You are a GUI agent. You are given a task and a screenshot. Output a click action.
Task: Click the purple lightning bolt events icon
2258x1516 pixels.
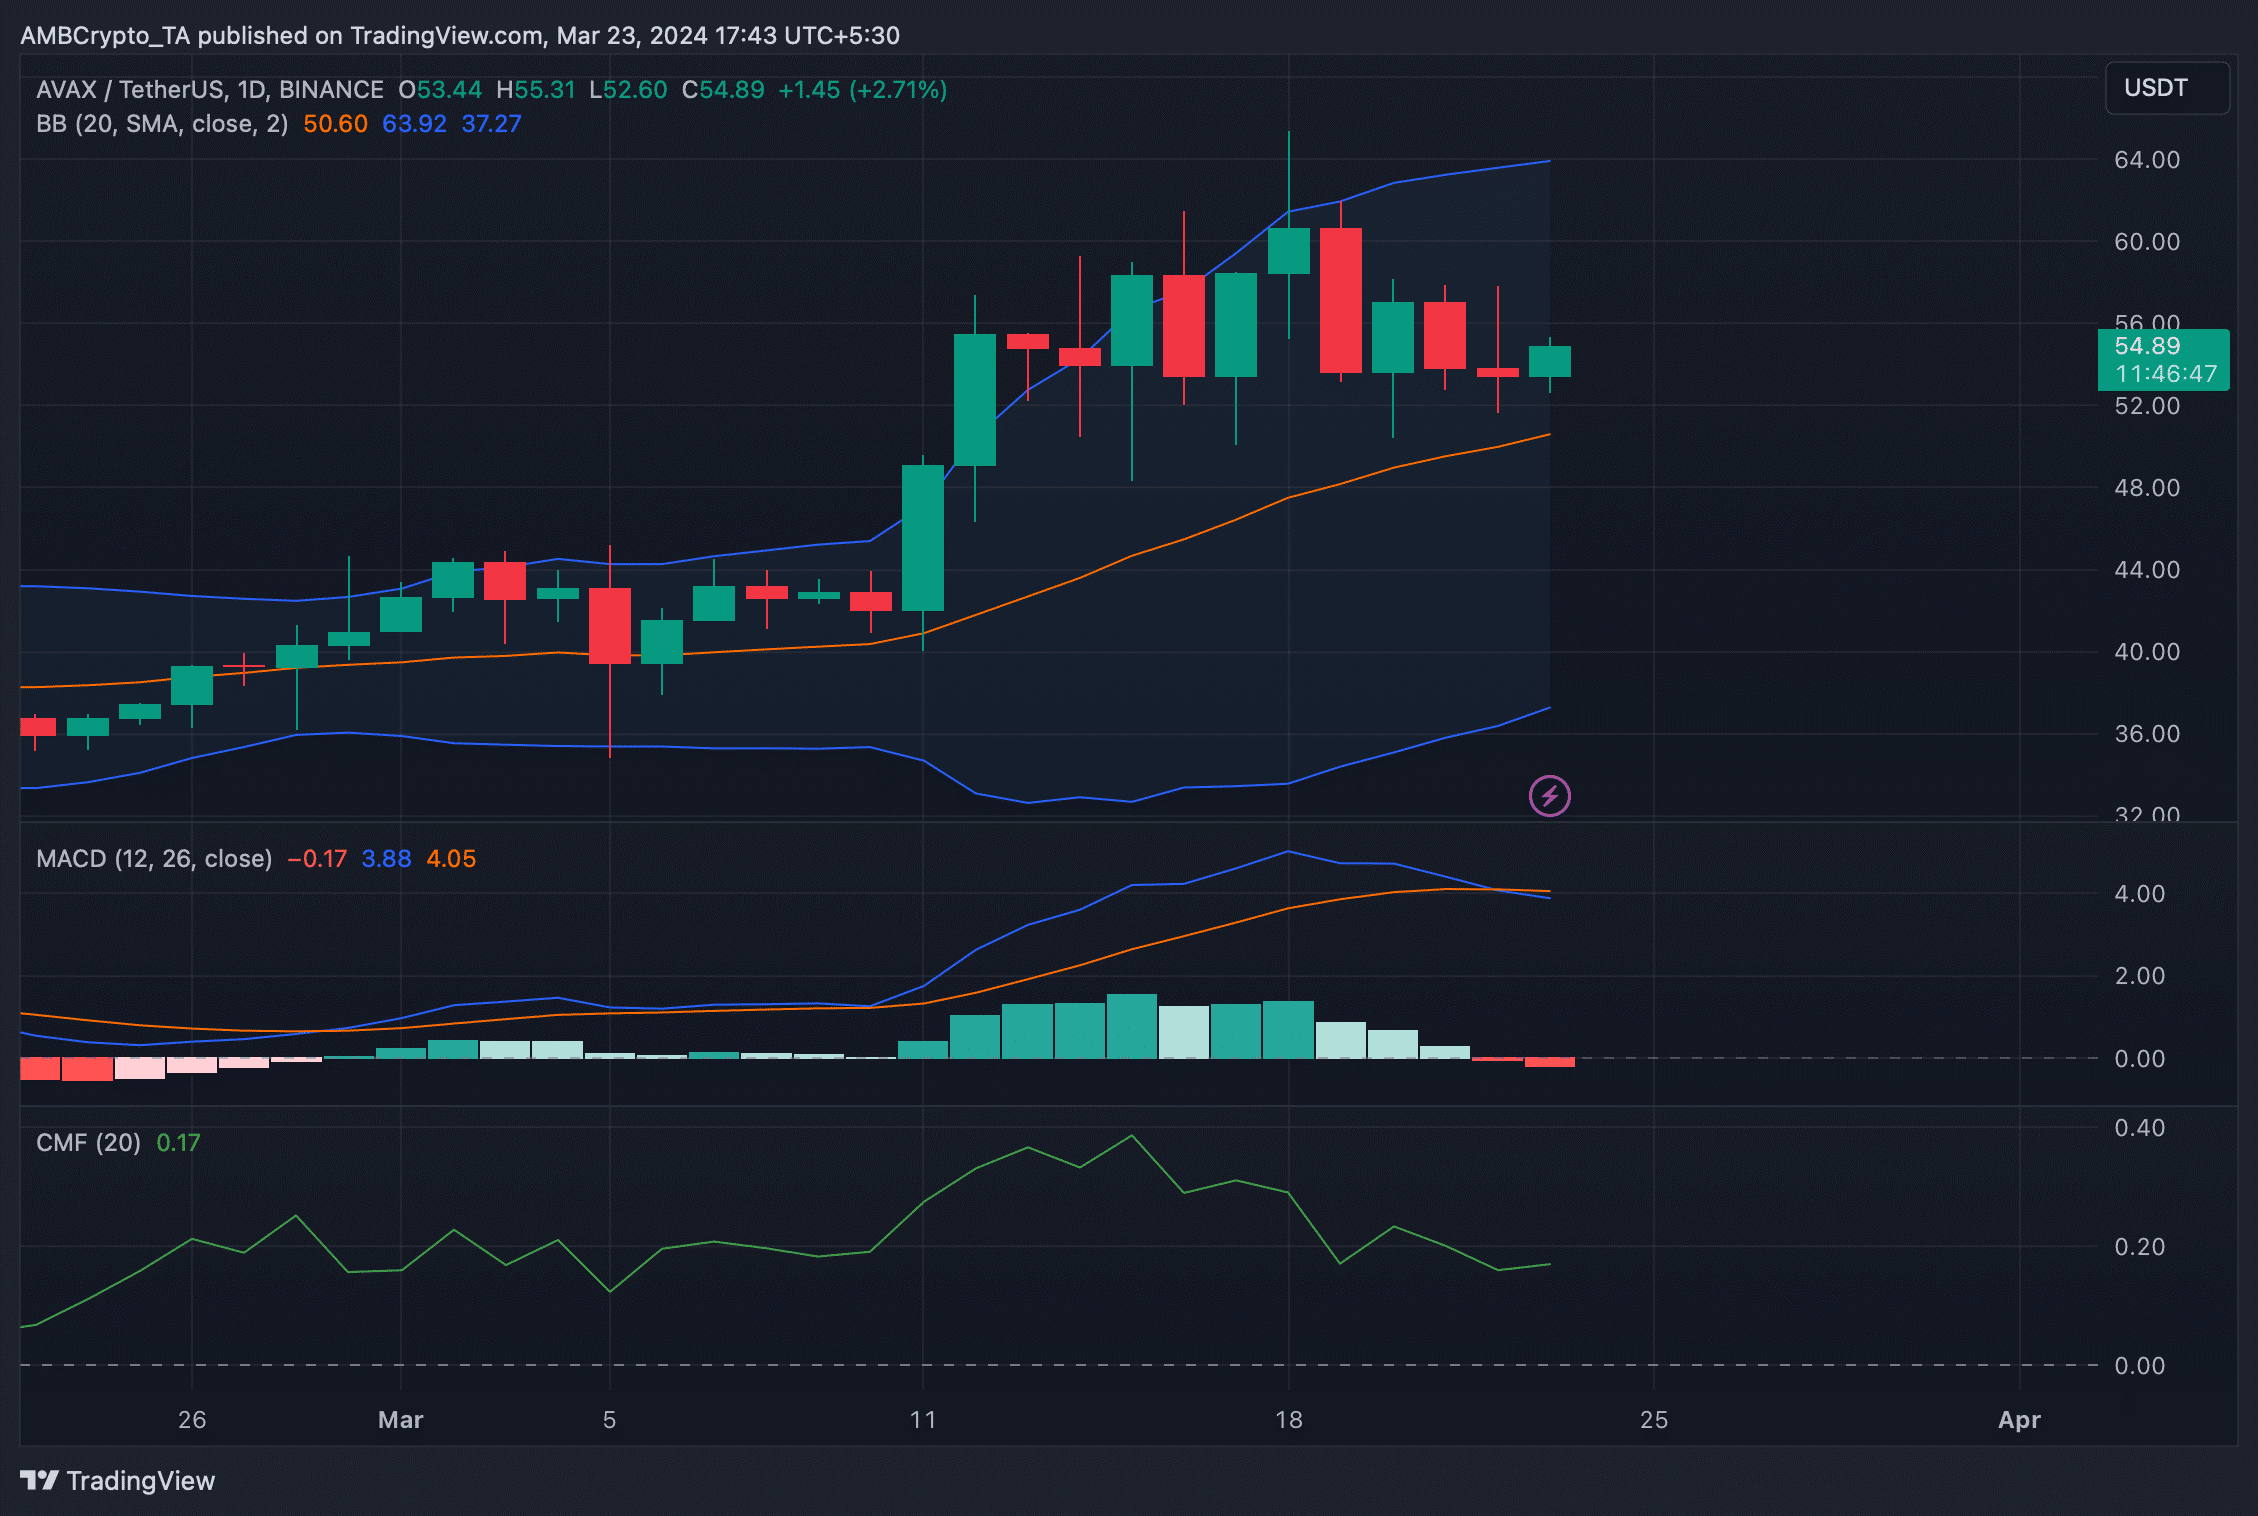(x=1549, y=796)
